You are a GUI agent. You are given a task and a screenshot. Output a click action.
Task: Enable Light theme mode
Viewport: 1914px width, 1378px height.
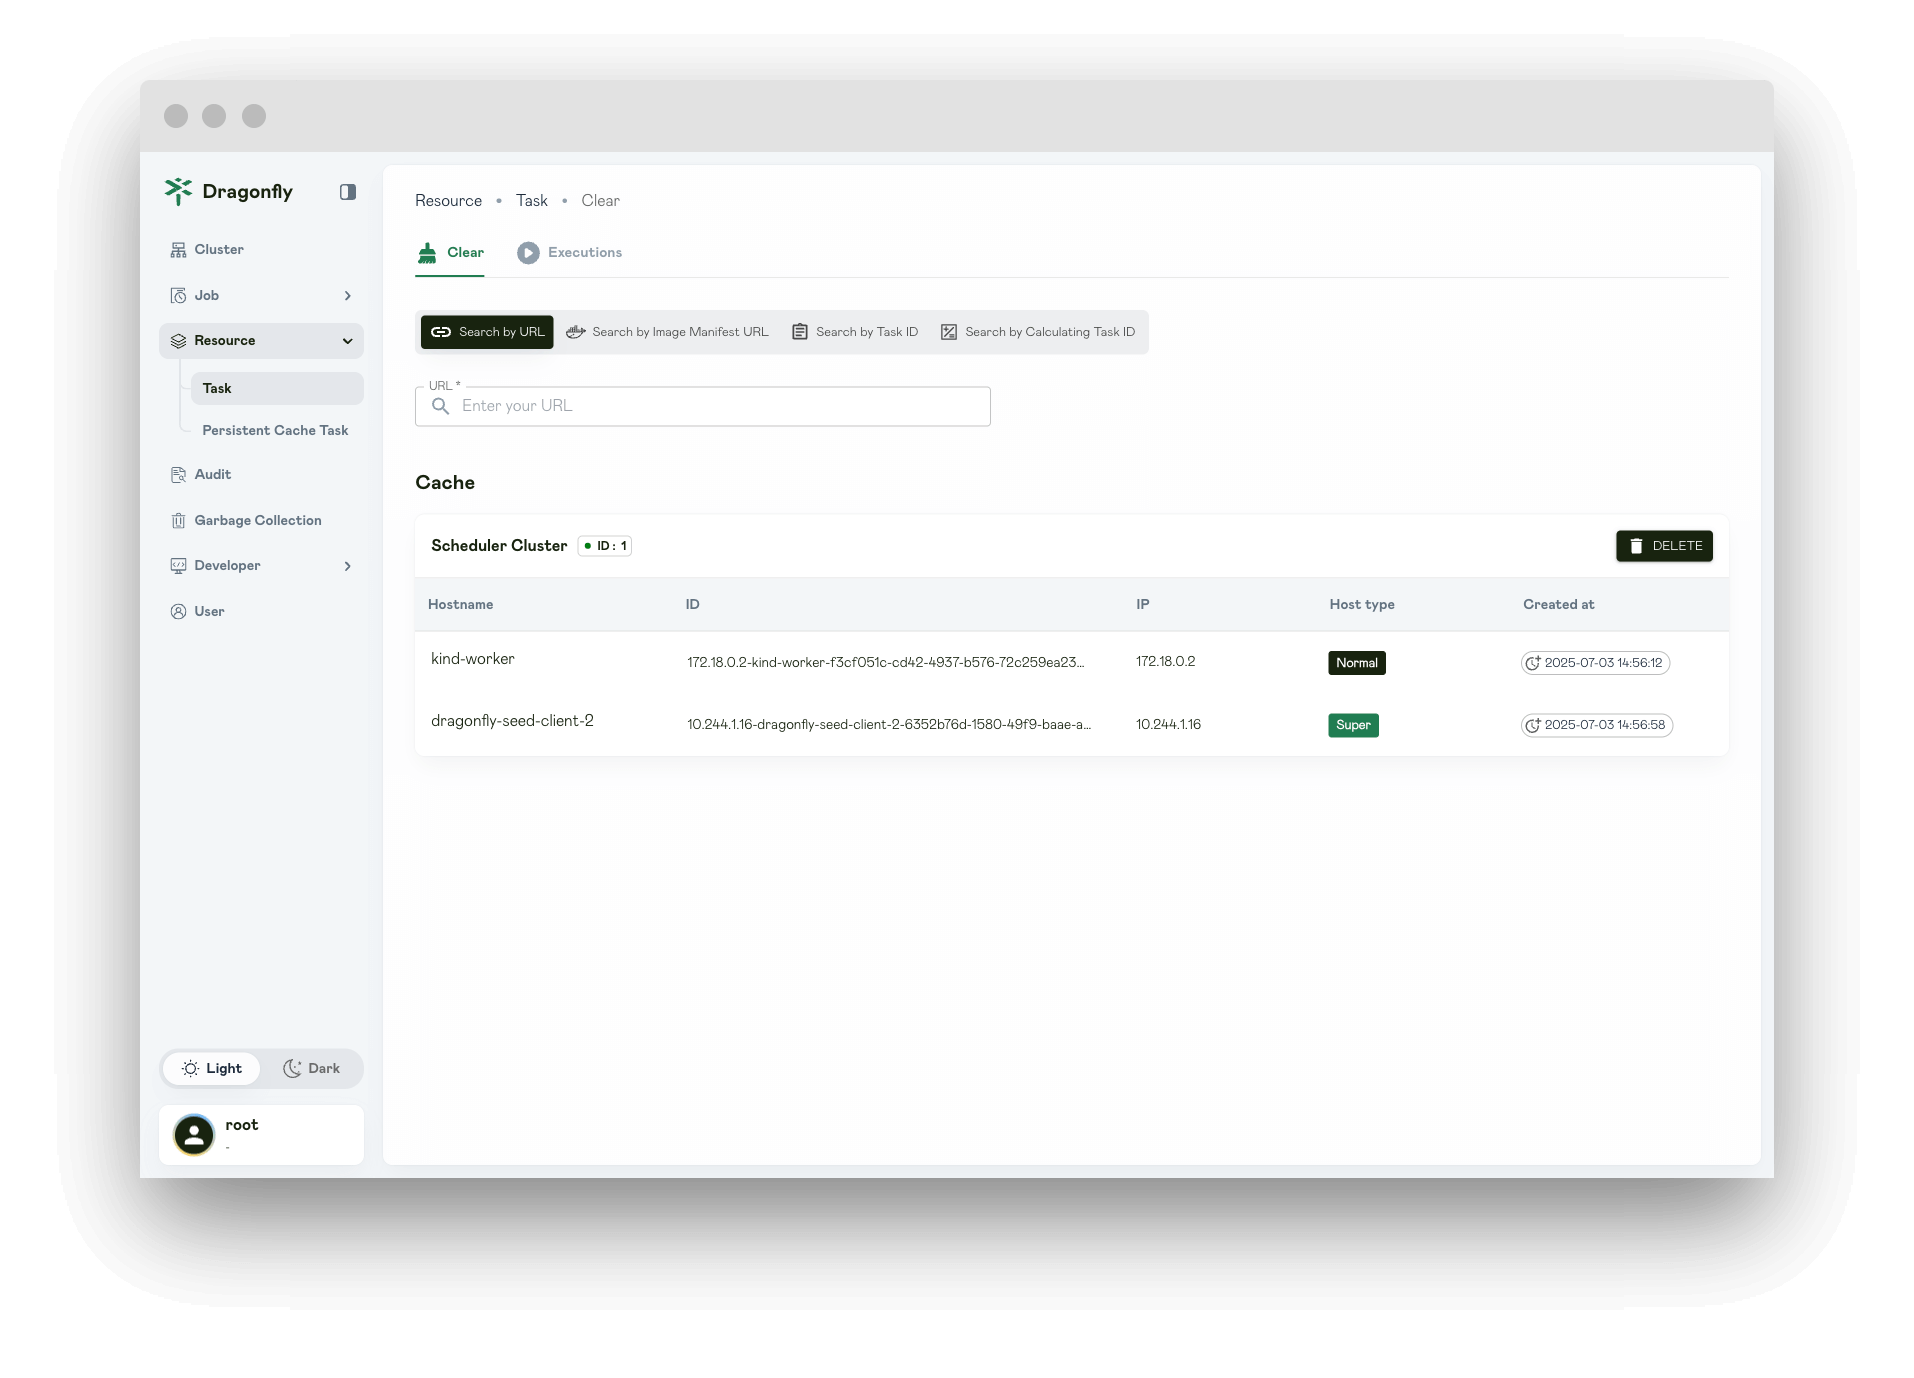point(211,1068)
